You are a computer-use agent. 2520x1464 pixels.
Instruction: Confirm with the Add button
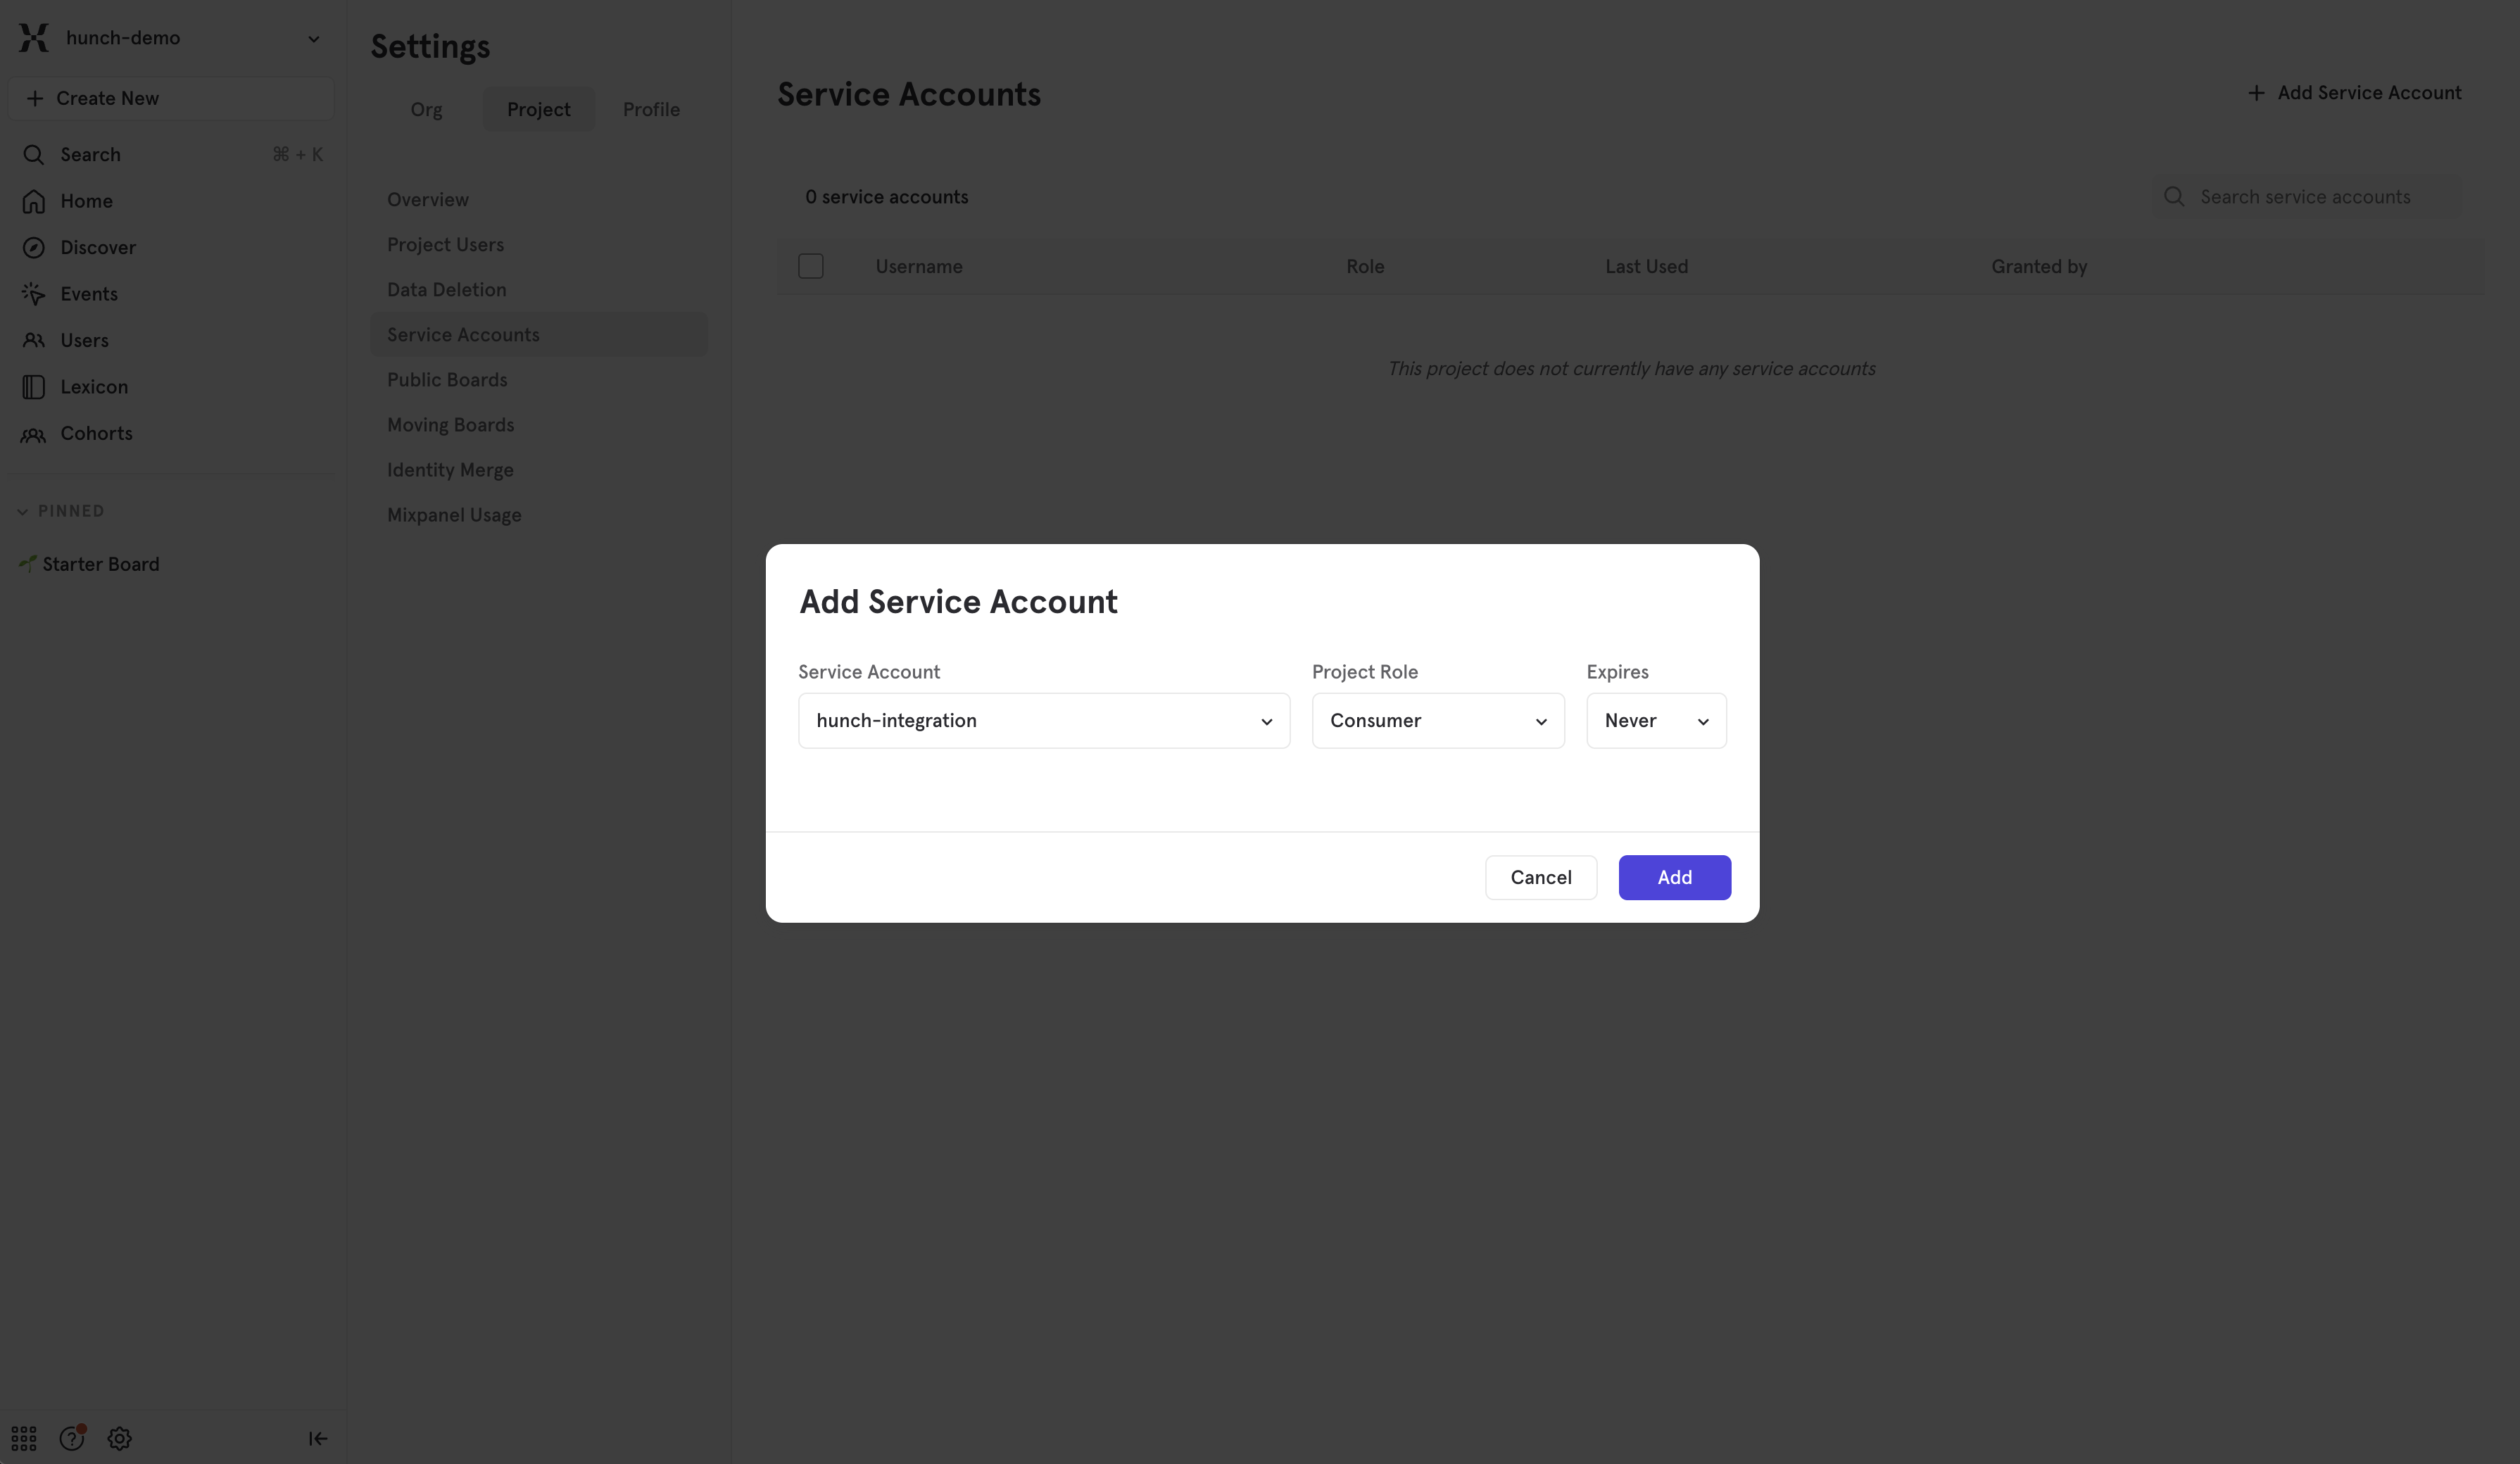click(1674, 877)
